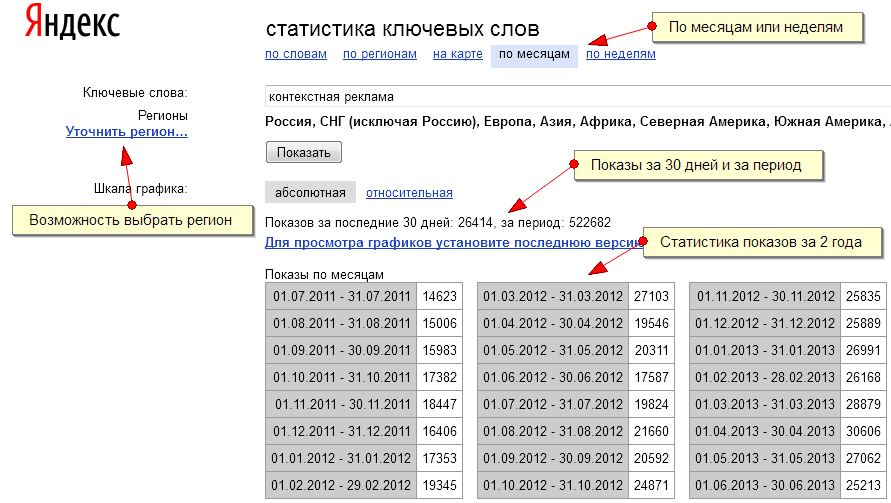Select period '01.10.2012 - 31.10.2012' cell

(x=553, y=485)
